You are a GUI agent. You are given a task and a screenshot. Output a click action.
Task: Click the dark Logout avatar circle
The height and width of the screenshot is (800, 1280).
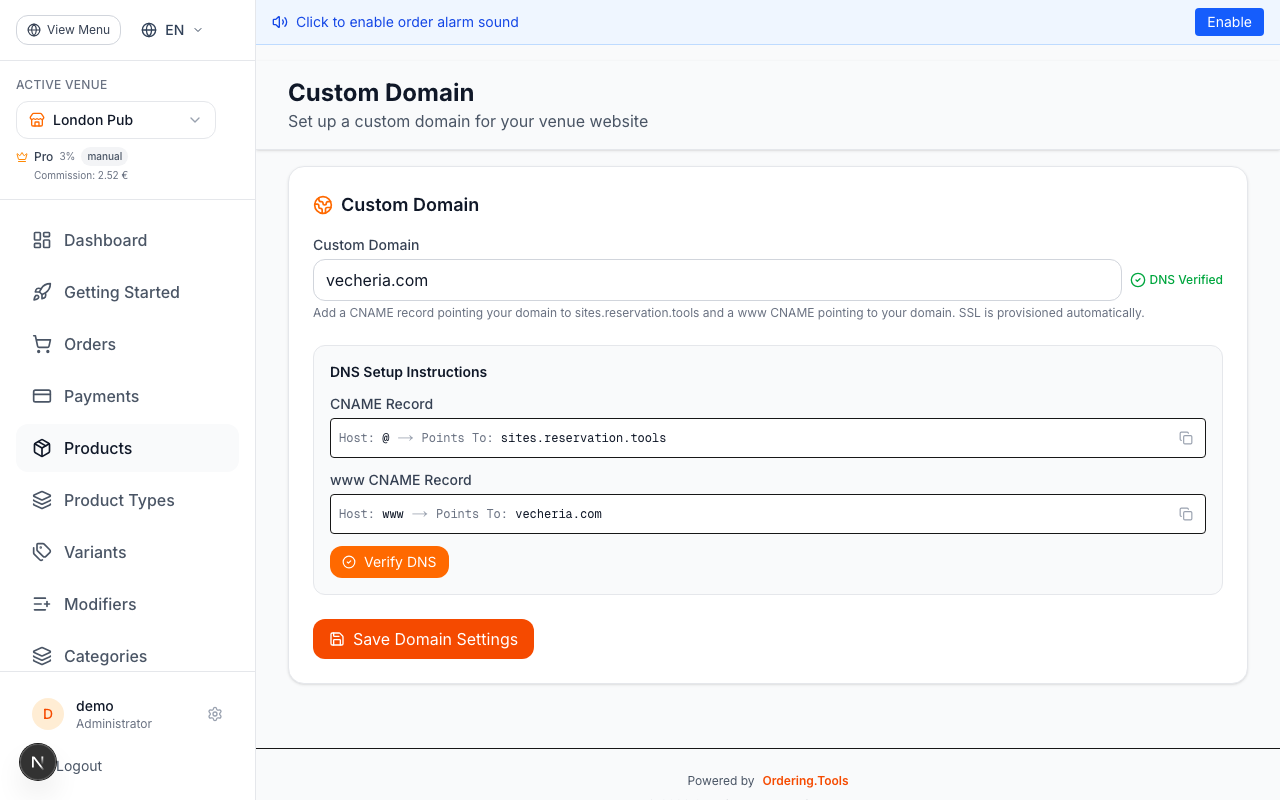[38, 762]
